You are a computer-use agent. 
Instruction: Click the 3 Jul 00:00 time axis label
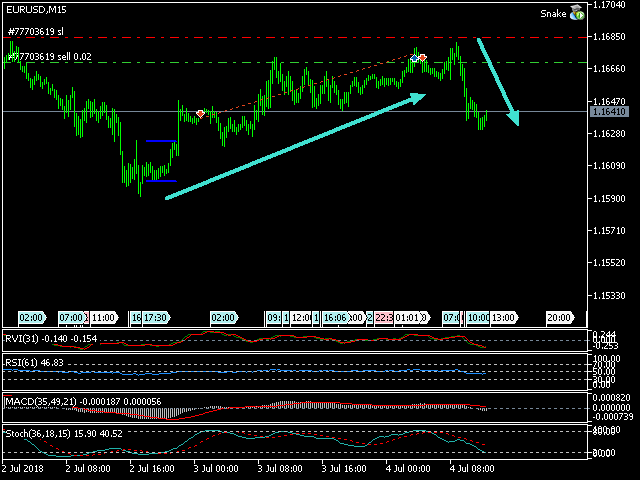216,469
